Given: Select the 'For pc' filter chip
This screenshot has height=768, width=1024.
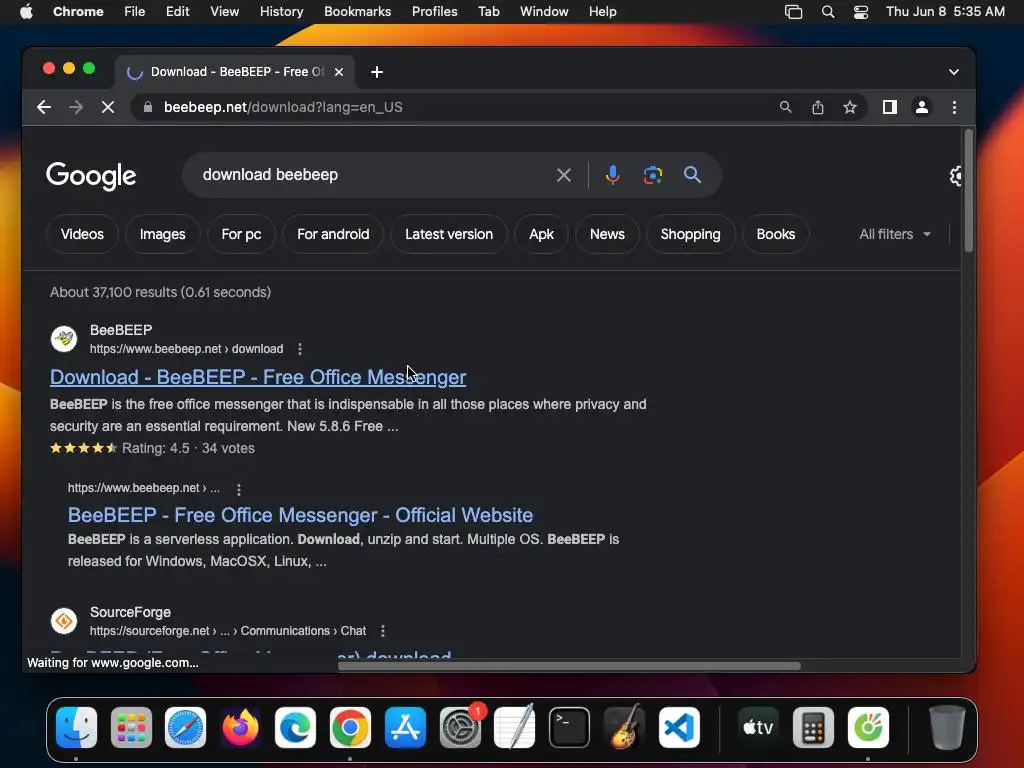Looking at the screenshot, I should click(241, 234).
